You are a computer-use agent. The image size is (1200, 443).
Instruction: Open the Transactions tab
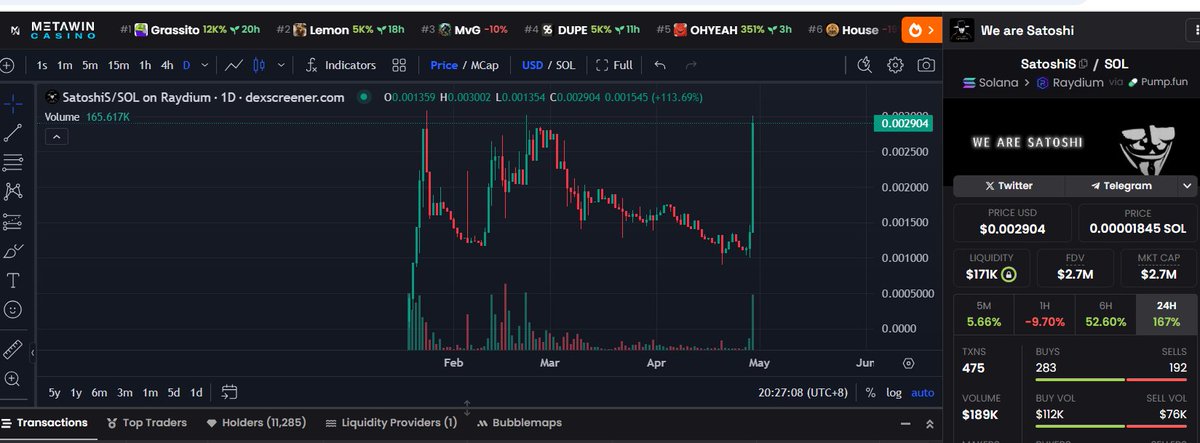point(44,423)
